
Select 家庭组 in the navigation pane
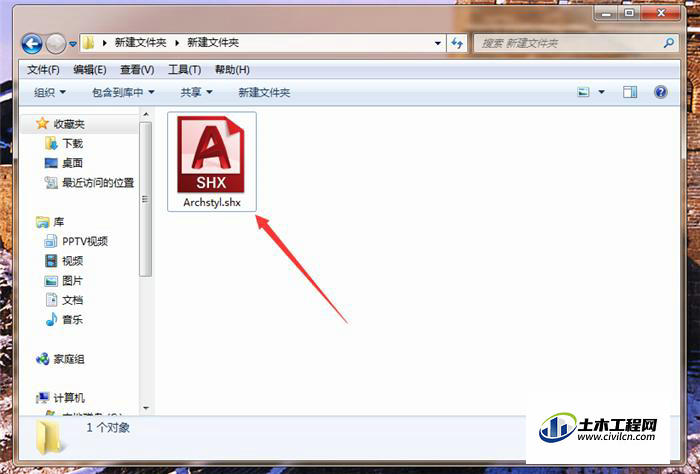pos(69,359)
